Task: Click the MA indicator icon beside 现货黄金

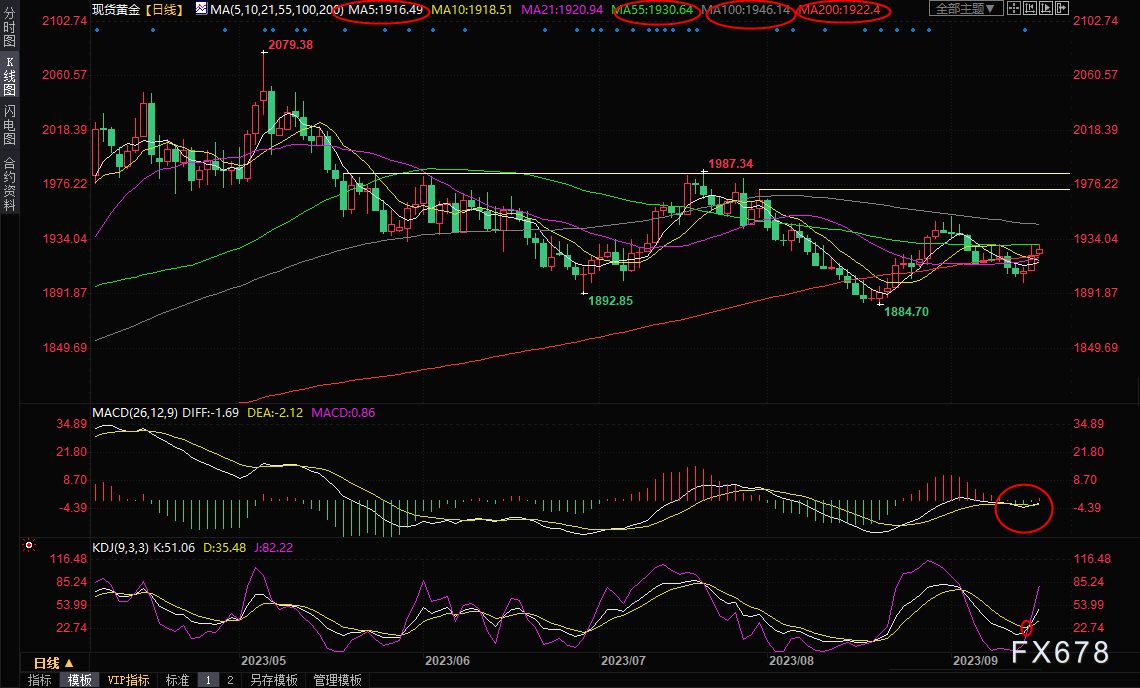Action: point(201,9)
